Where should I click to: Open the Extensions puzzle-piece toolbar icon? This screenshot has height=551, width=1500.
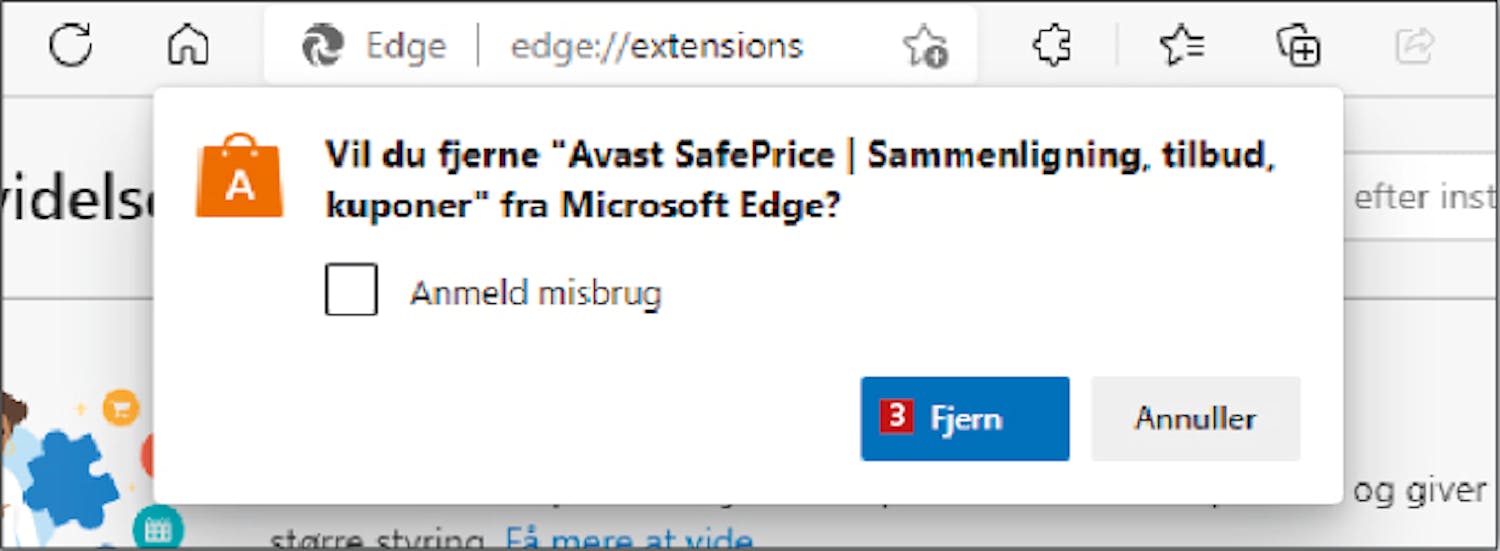point(1051,46)
